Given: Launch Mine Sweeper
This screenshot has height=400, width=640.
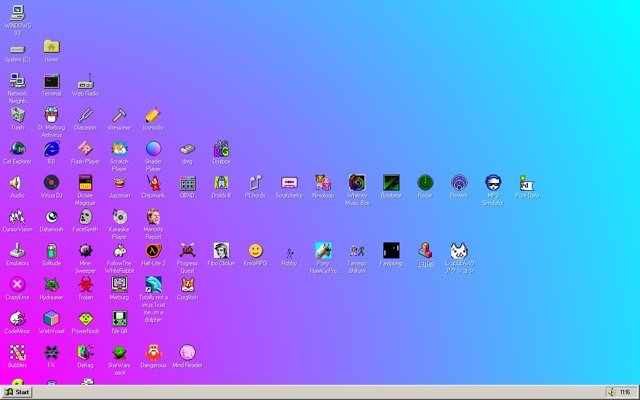Looking at the screenshot, I should coord(85,251).
